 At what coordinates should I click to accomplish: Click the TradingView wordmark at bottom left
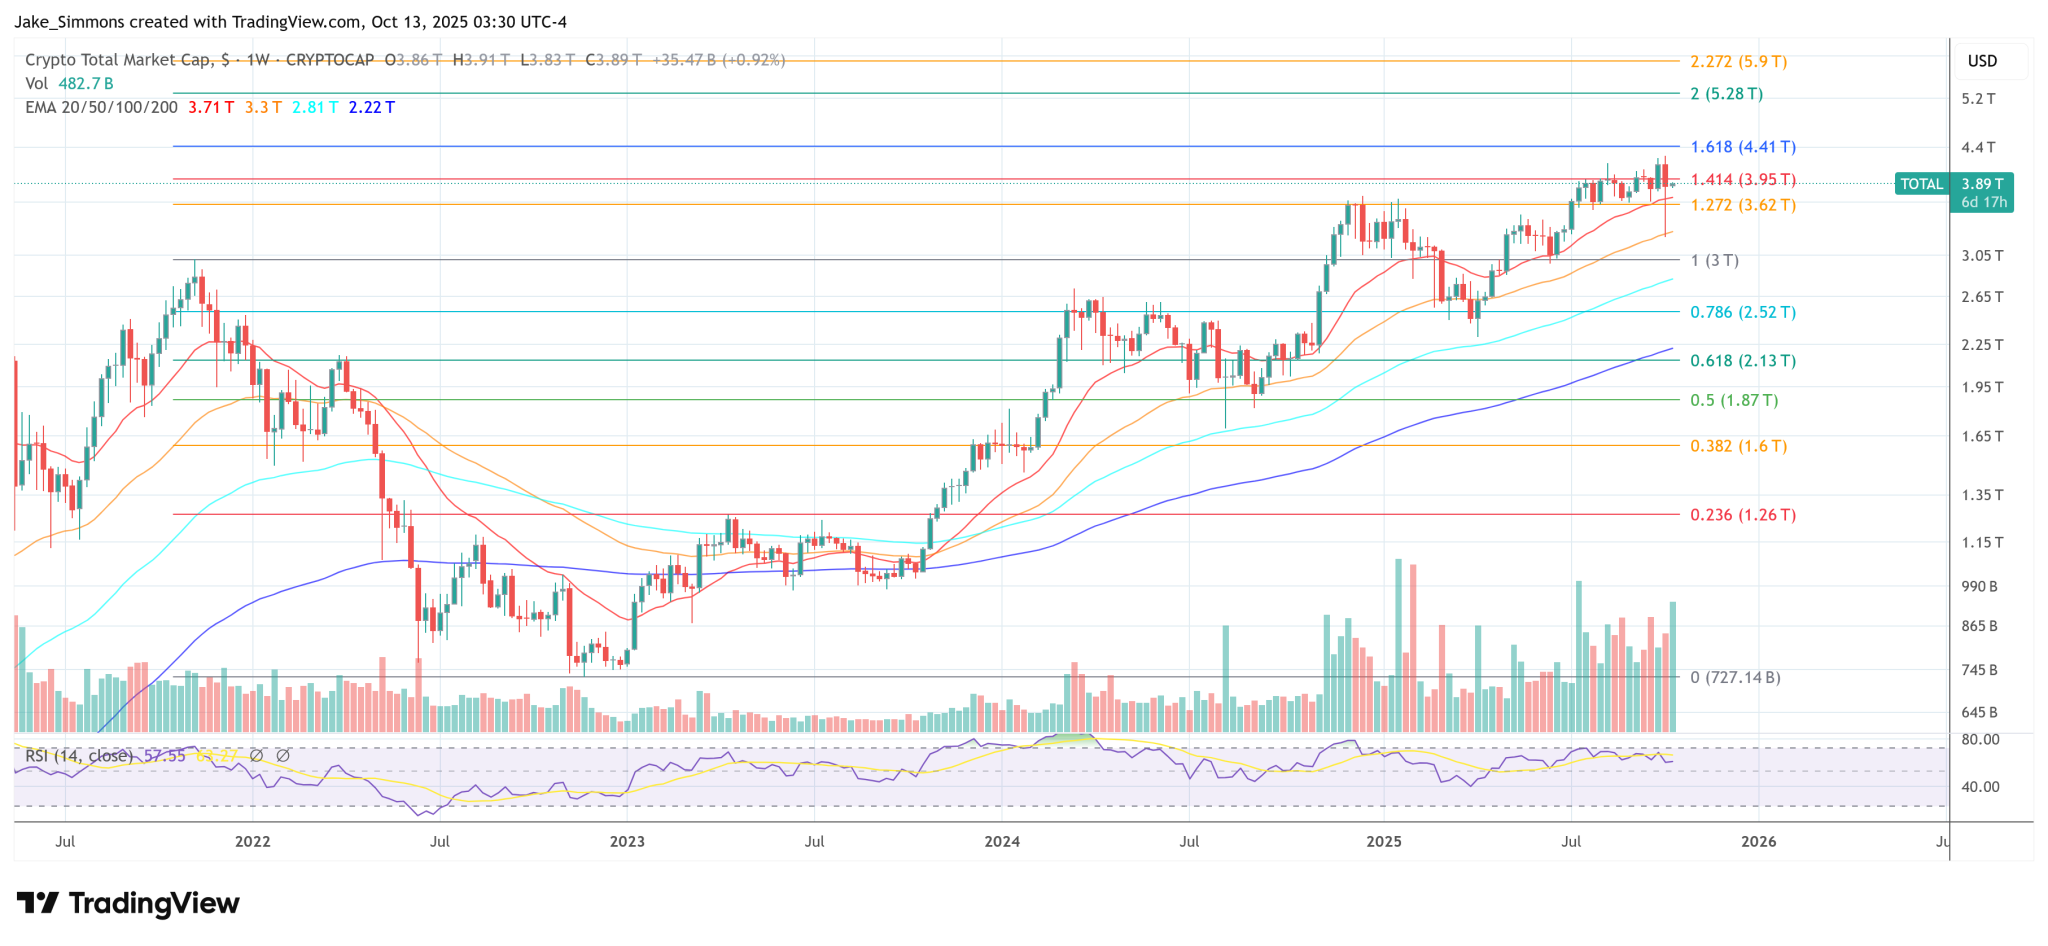tap(154, 904)
